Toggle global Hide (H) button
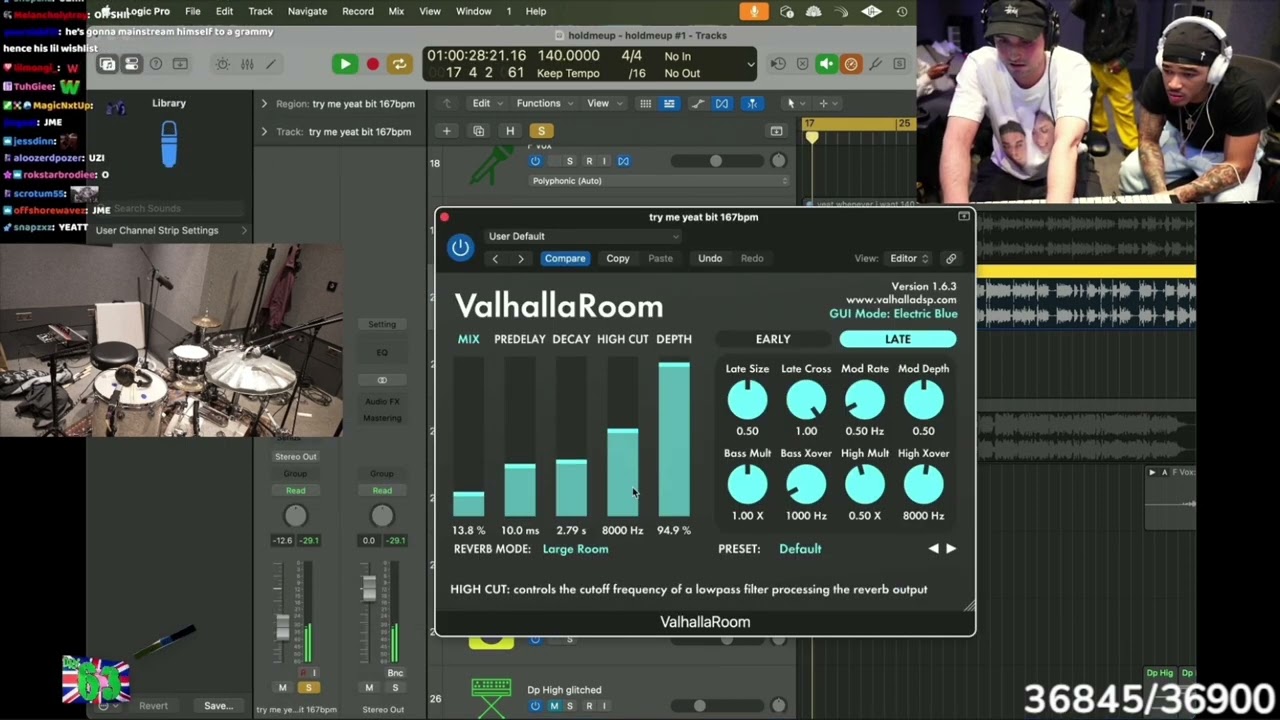The image size is (1280, 720). tap(510, 131)
